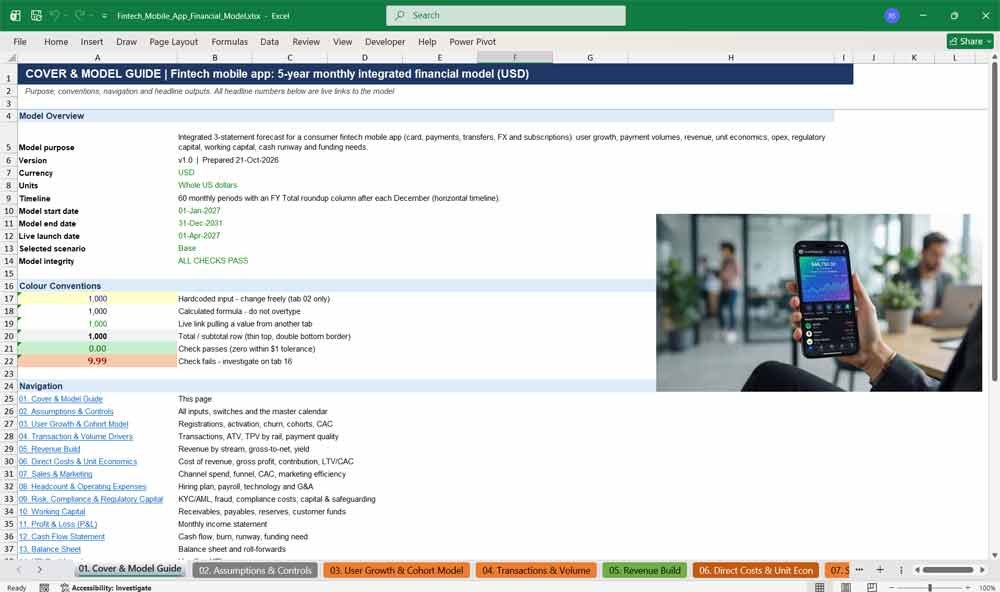Switch to 03. User Growth & Cohort Model tab

coord(397,570)
